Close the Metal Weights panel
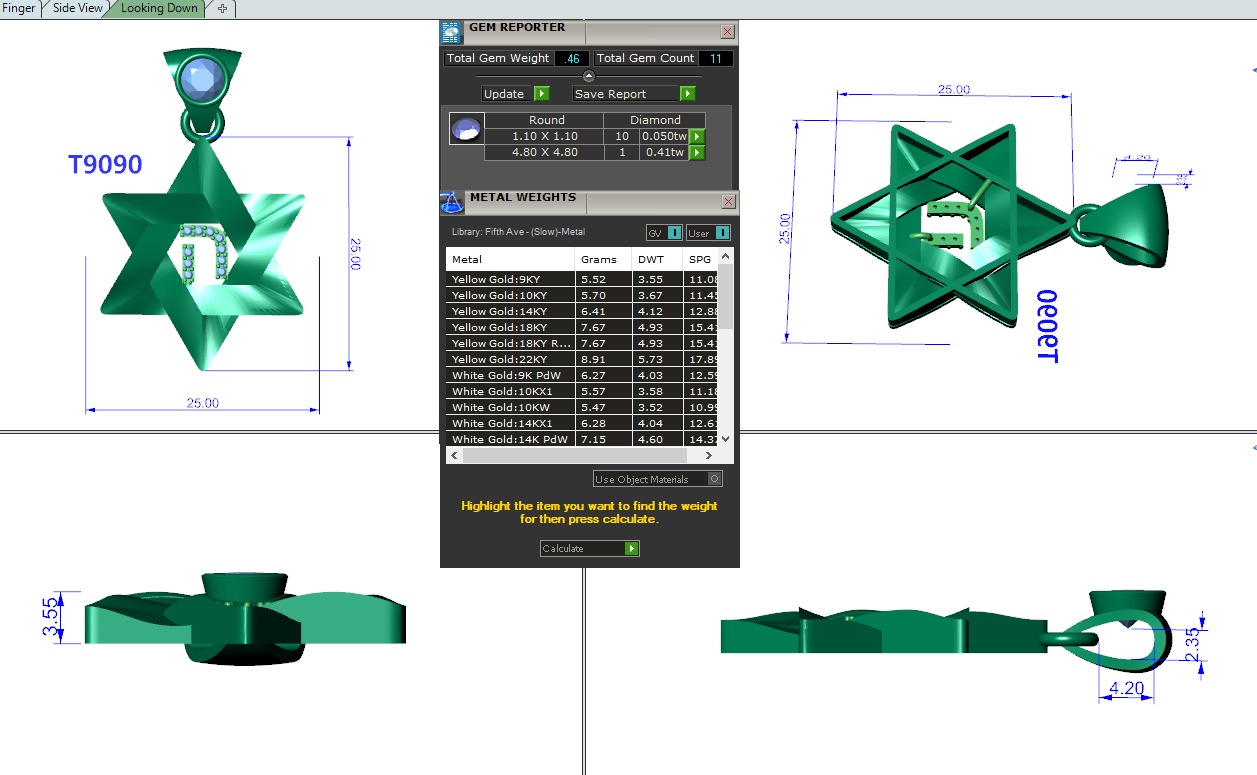The height and width of the screenshot is (775, 1257). [x=728, y=202]
